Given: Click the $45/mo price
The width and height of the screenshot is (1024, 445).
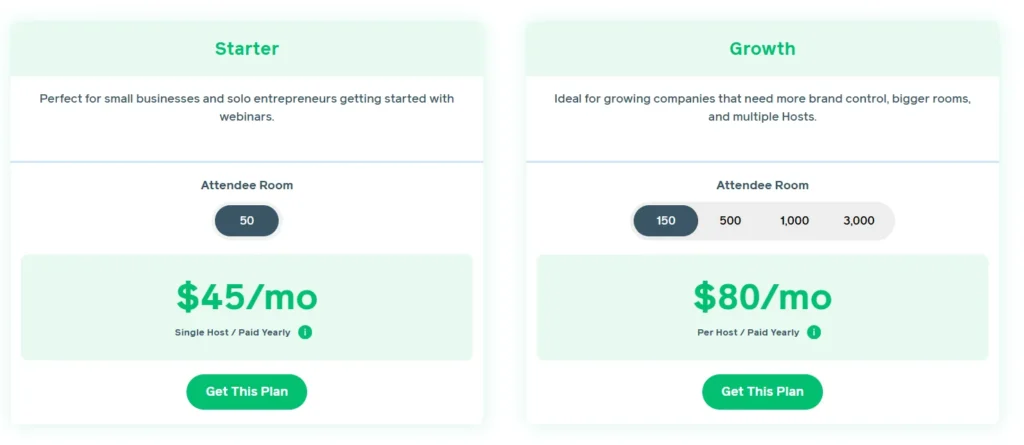Looking at the screenshot, I should tap(247, 297).
